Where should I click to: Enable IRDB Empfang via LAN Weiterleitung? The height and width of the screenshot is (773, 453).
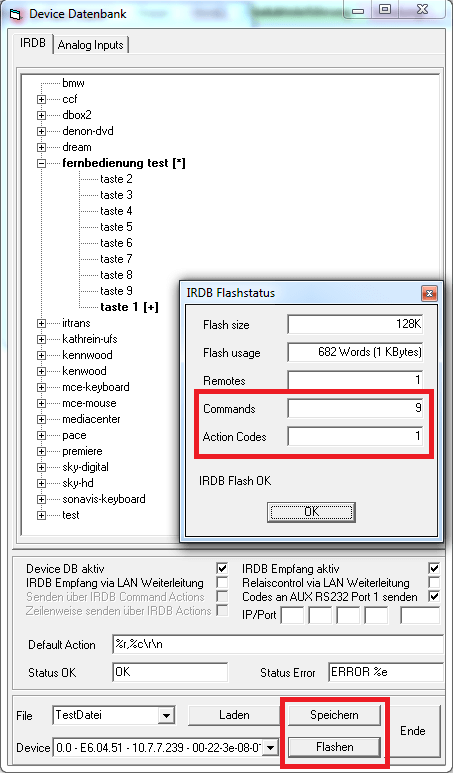pyautogui.click(x=222, y=583)
